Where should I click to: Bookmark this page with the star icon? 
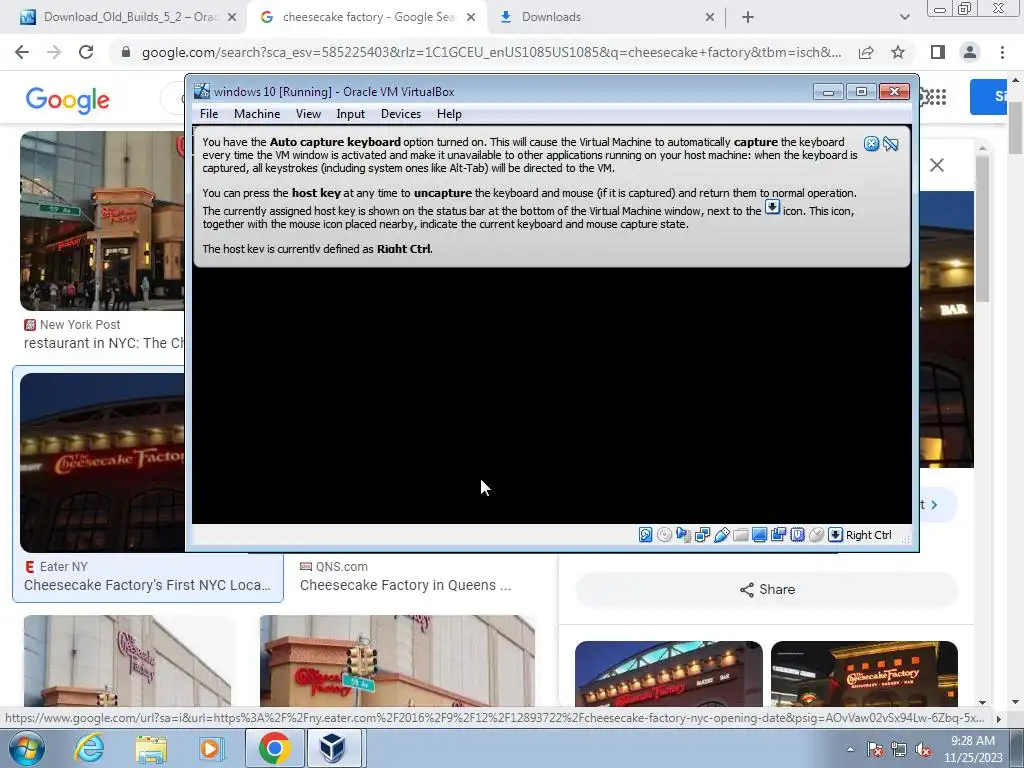click(898, 52)
